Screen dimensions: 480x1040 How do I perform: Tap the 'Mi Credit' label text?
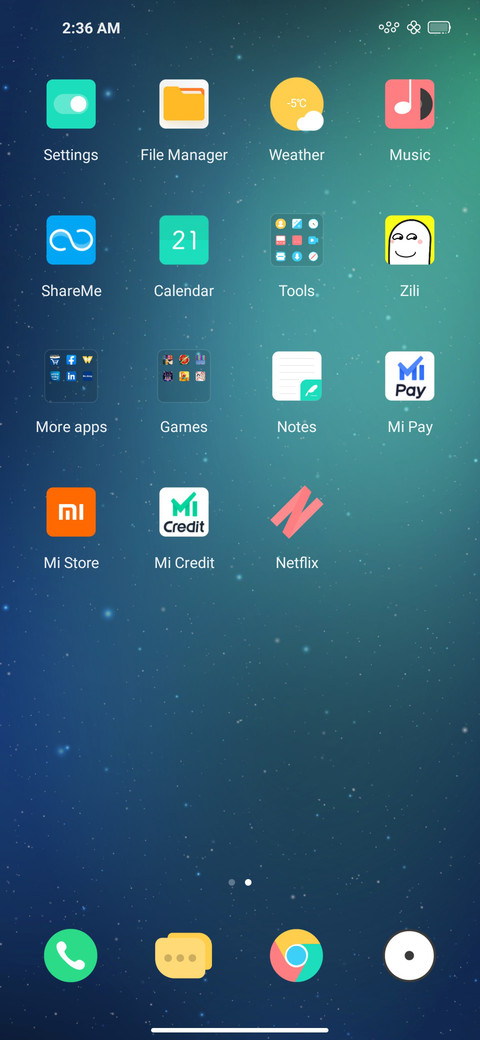pos(184,563)
